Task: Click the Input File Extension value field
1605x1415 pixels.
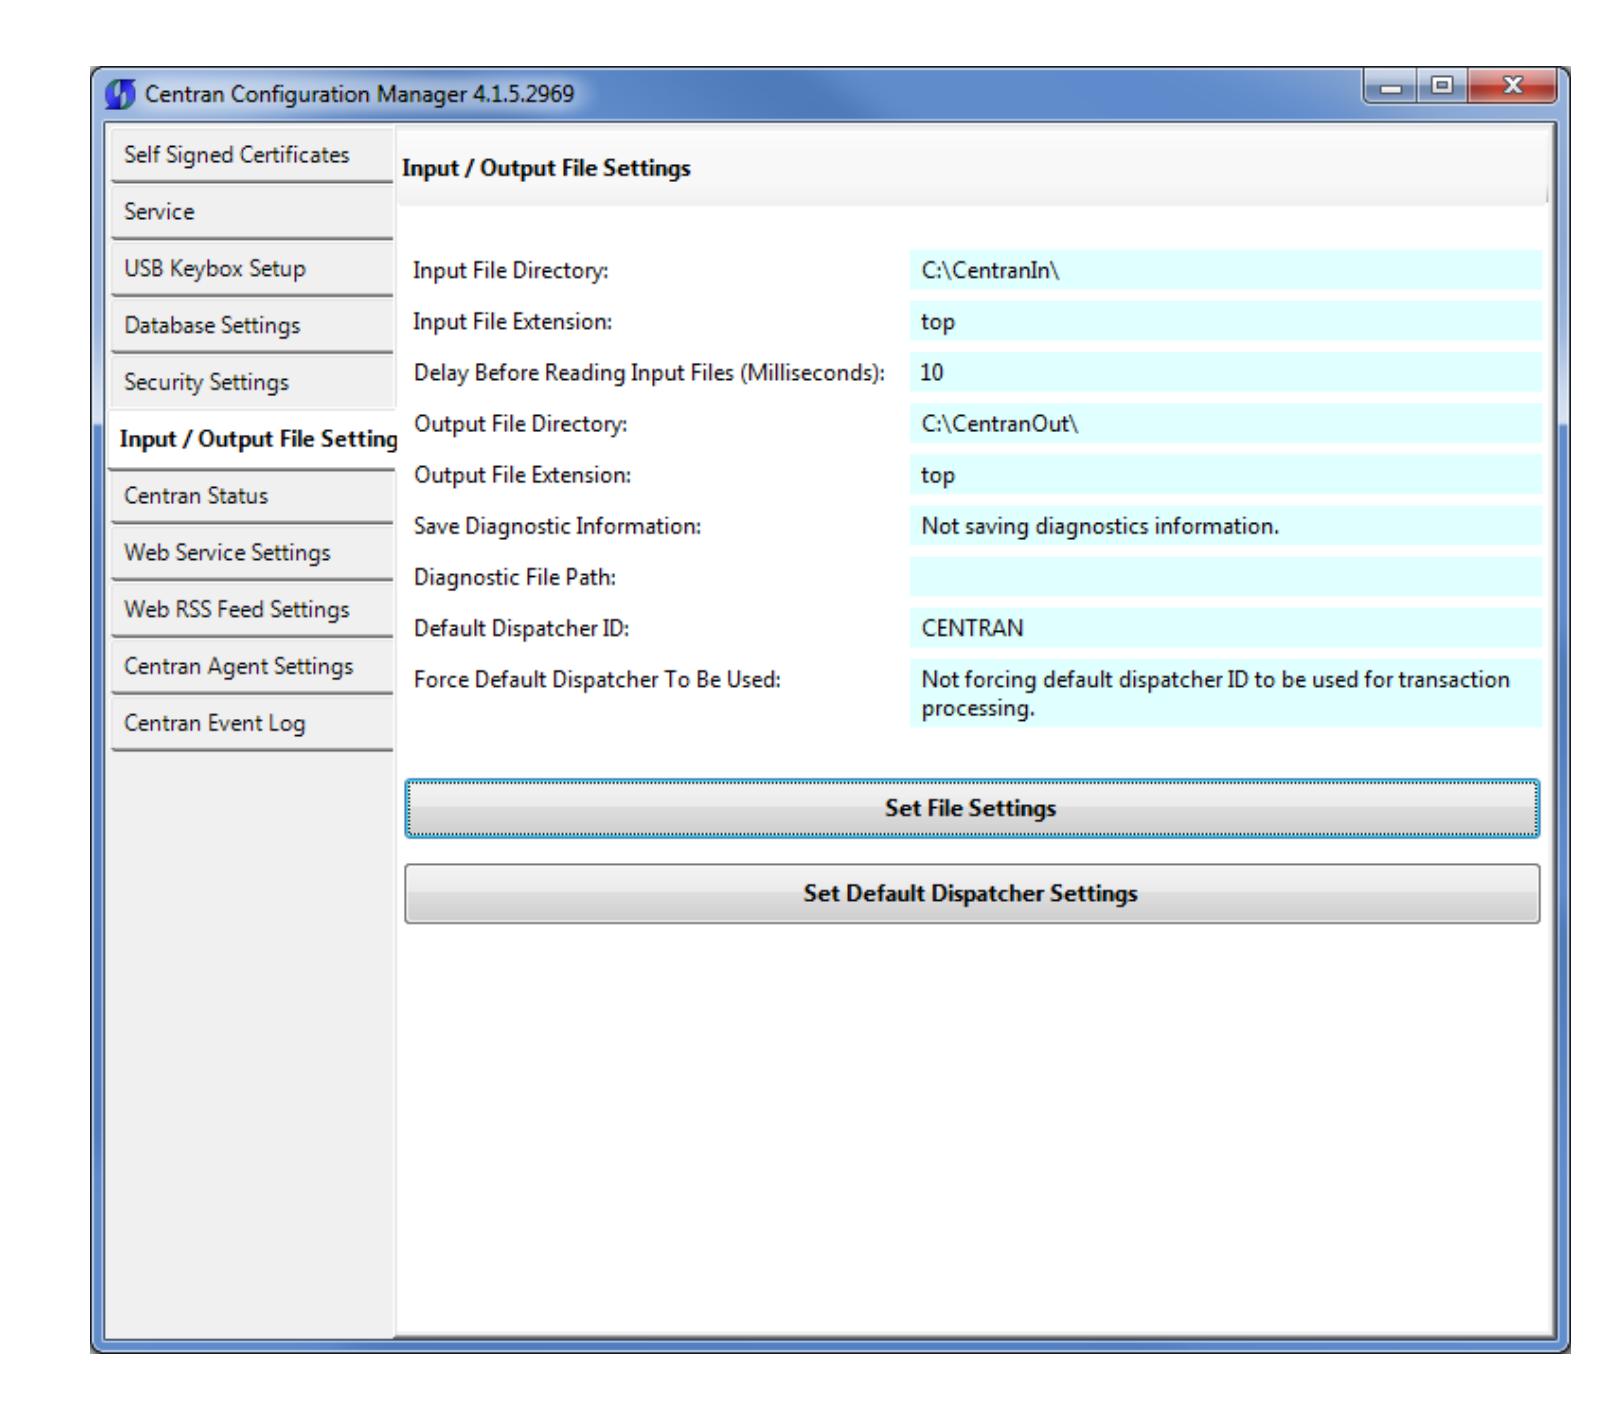Action: [1225, 321]
